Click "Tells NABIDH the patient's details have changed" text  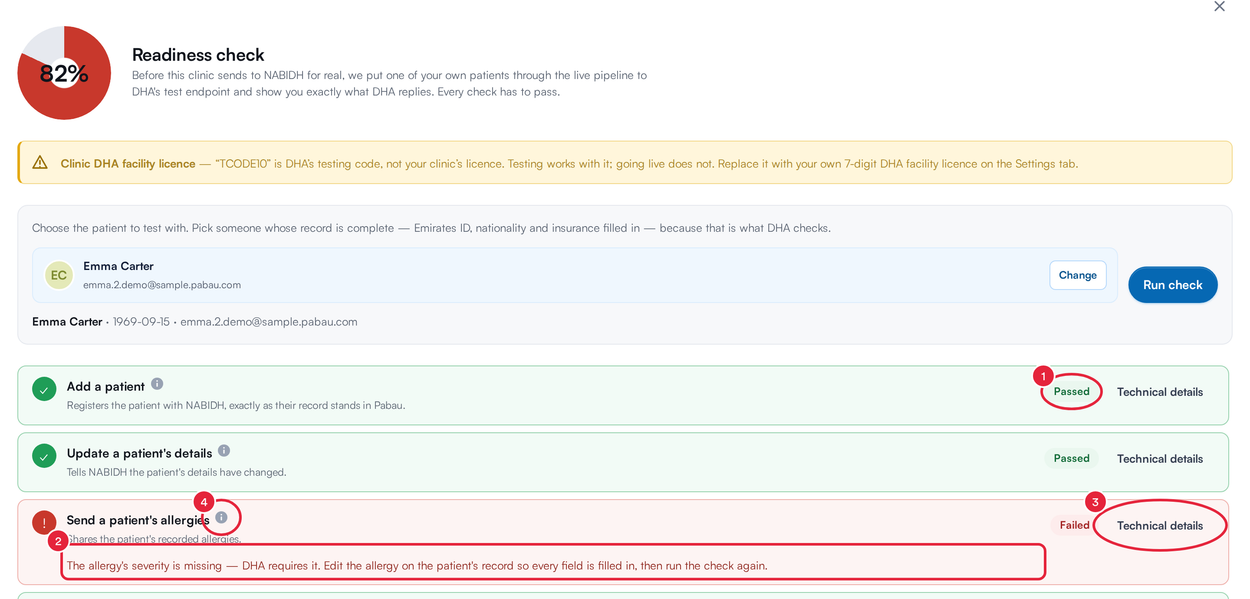tap(176, 473)
